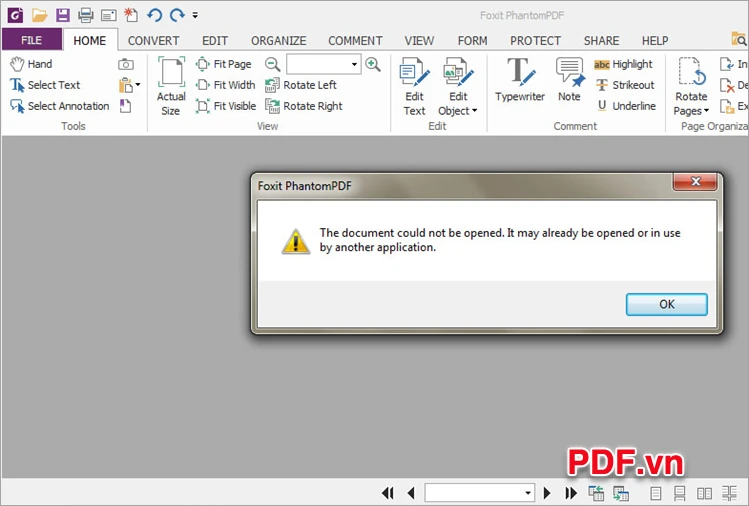Create new blank PDF via starred page icon
The width and height of the screenshot is (749, 506).
(x=131, y=15)
